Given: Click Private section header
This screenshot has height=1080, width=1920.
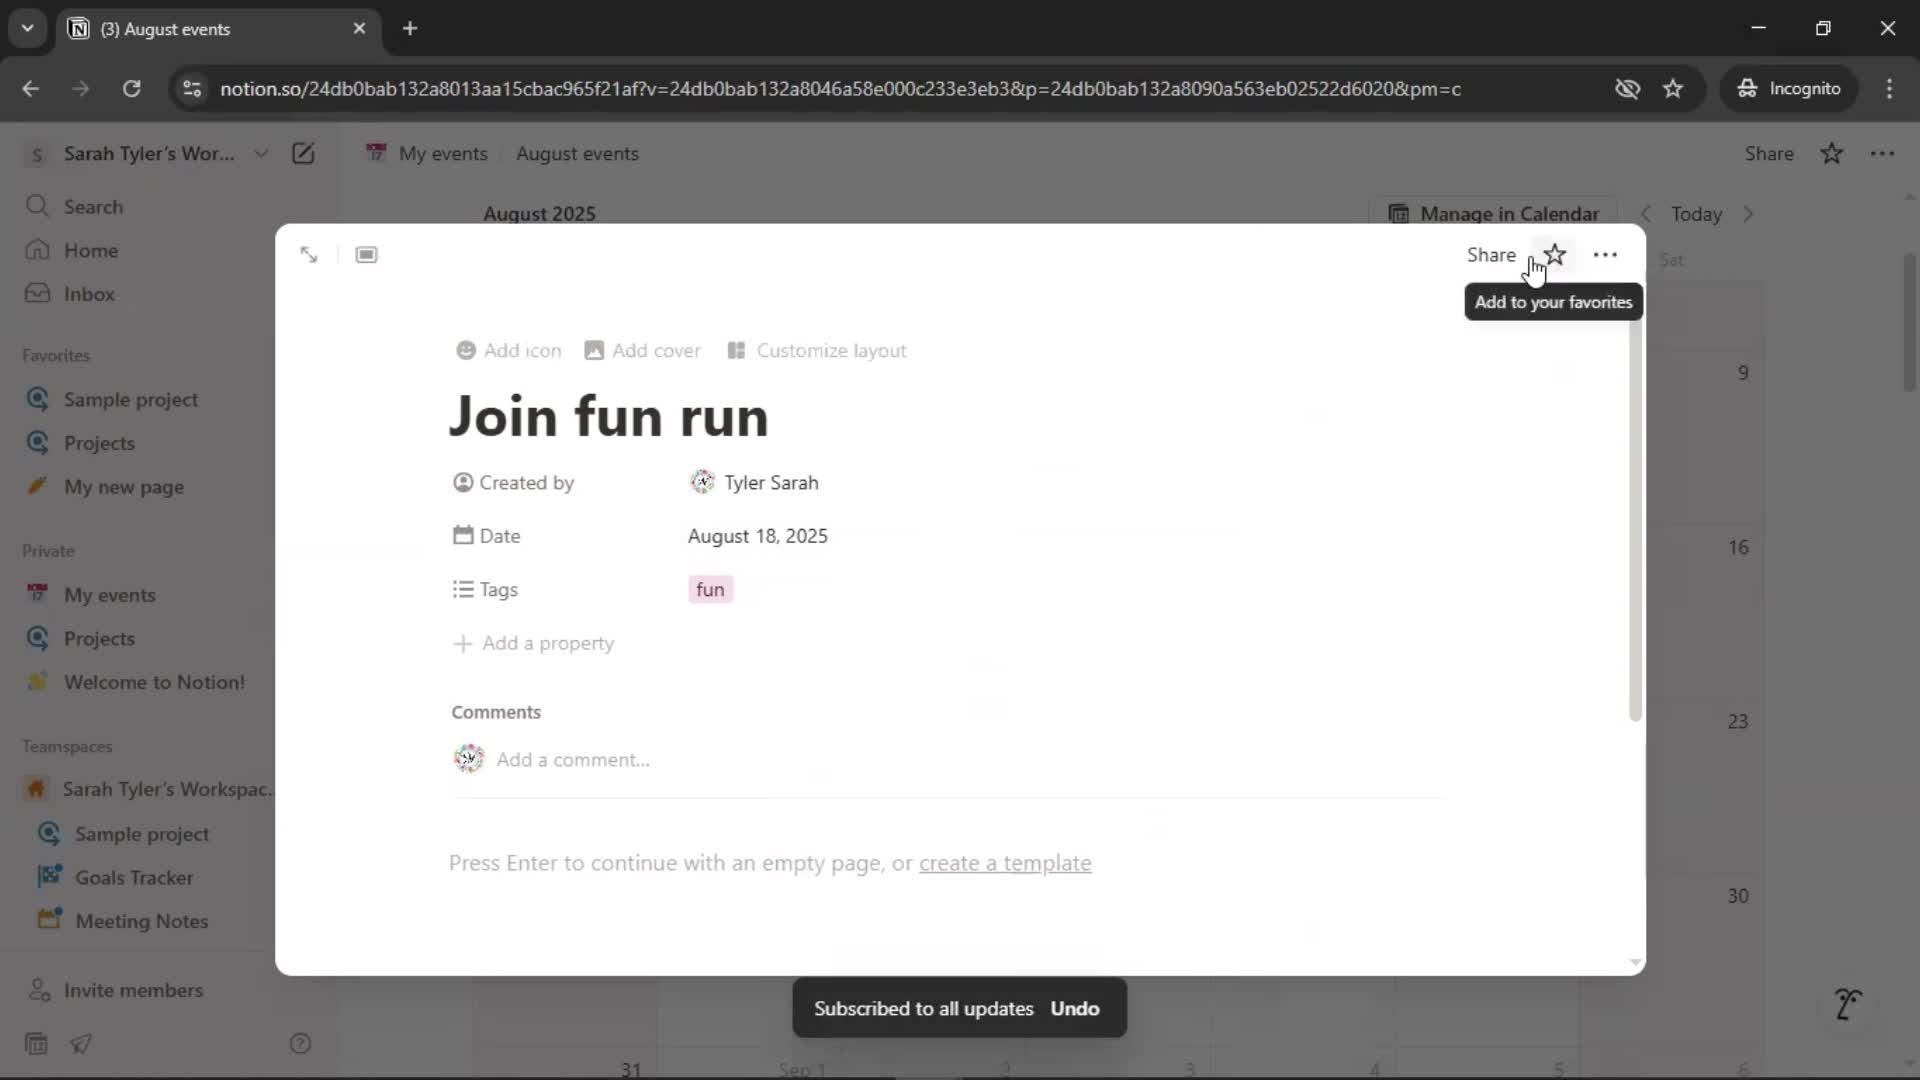Looking at the screenshot, I should point(48,551).
